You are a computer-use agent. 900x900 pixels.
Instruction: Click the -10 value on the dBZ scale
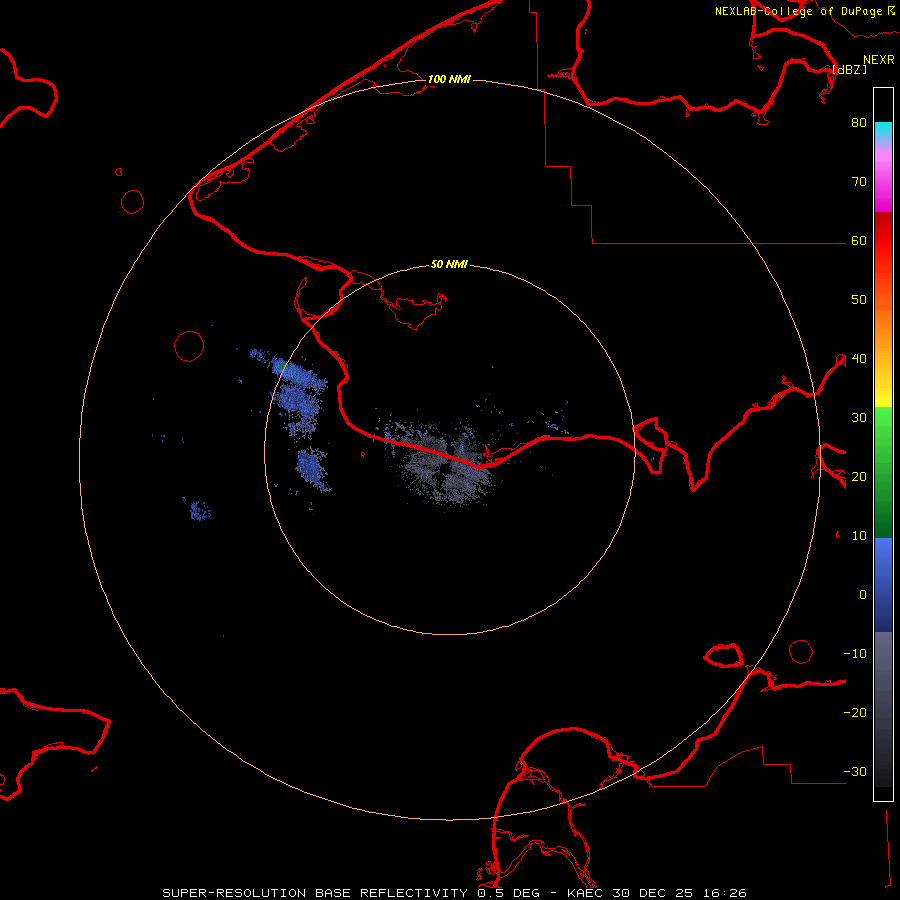tap(855, 654)
